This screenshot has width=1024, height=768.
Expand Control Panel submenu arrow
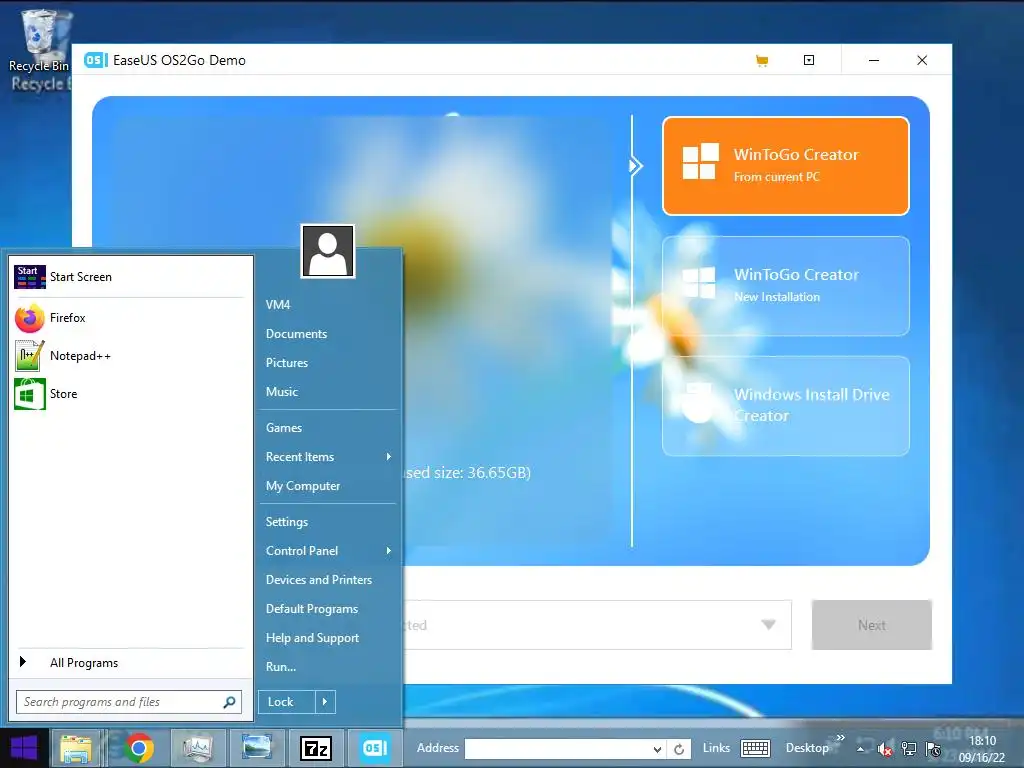pyautogui.click(x=389, y=551)
